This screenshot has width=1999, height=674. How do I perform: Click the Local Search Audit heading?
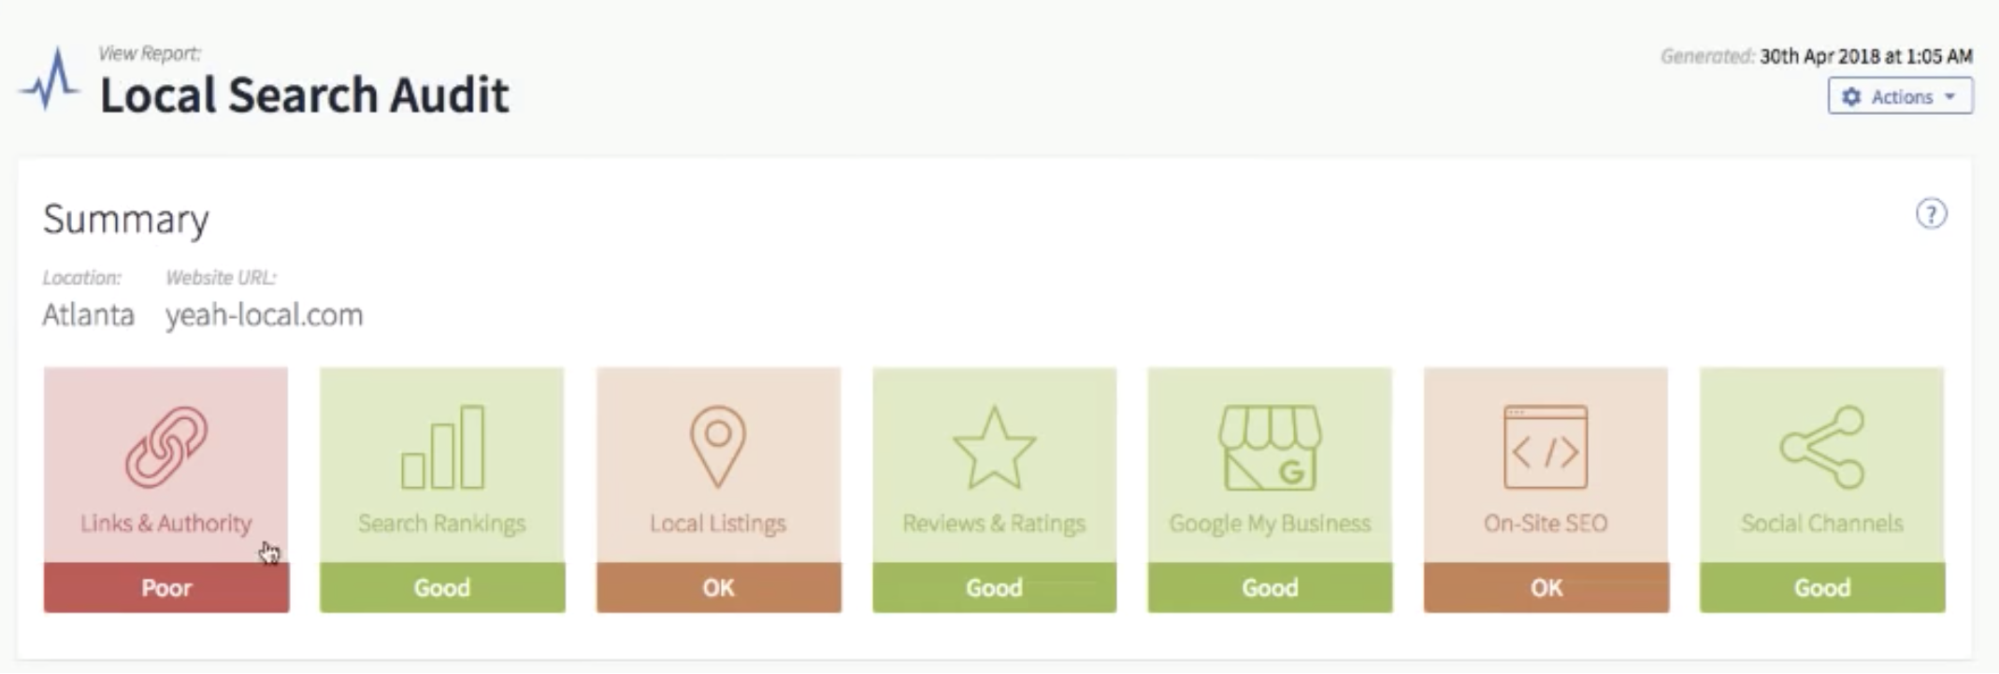(x=304, y=96)
